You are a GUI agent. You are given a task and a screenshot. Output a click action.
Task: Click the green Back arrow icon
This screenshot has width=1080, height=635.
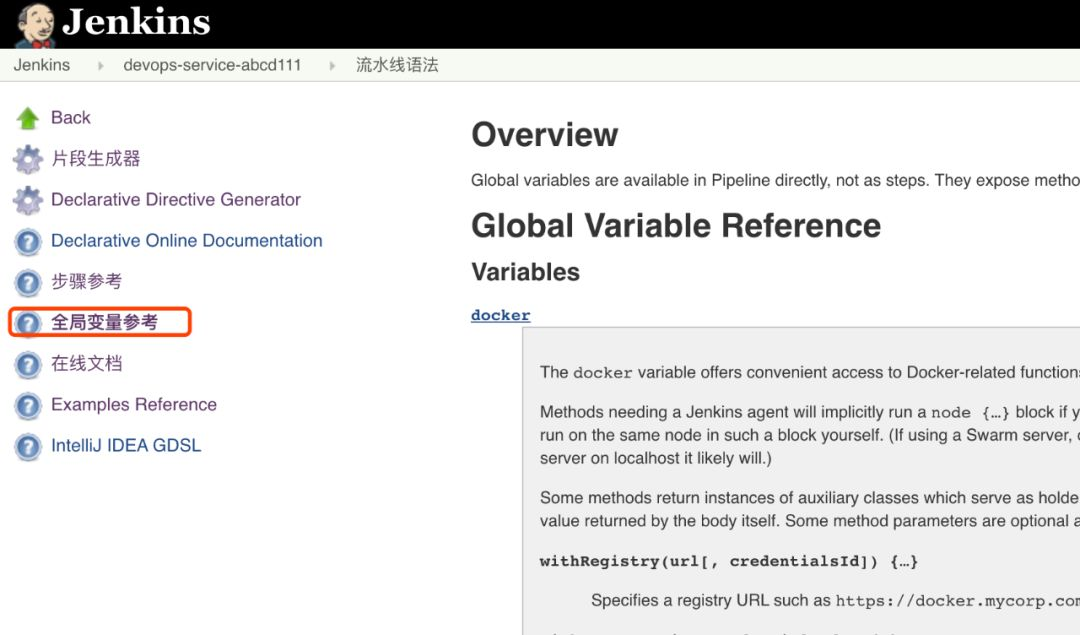(x=28, y=118)
